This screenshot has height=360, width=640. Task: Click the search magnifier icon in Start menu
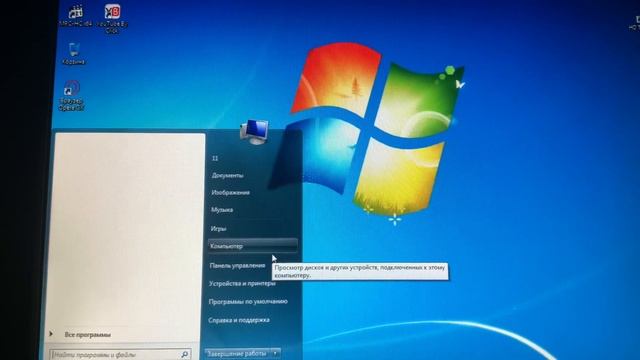click(x=184, y=354)
